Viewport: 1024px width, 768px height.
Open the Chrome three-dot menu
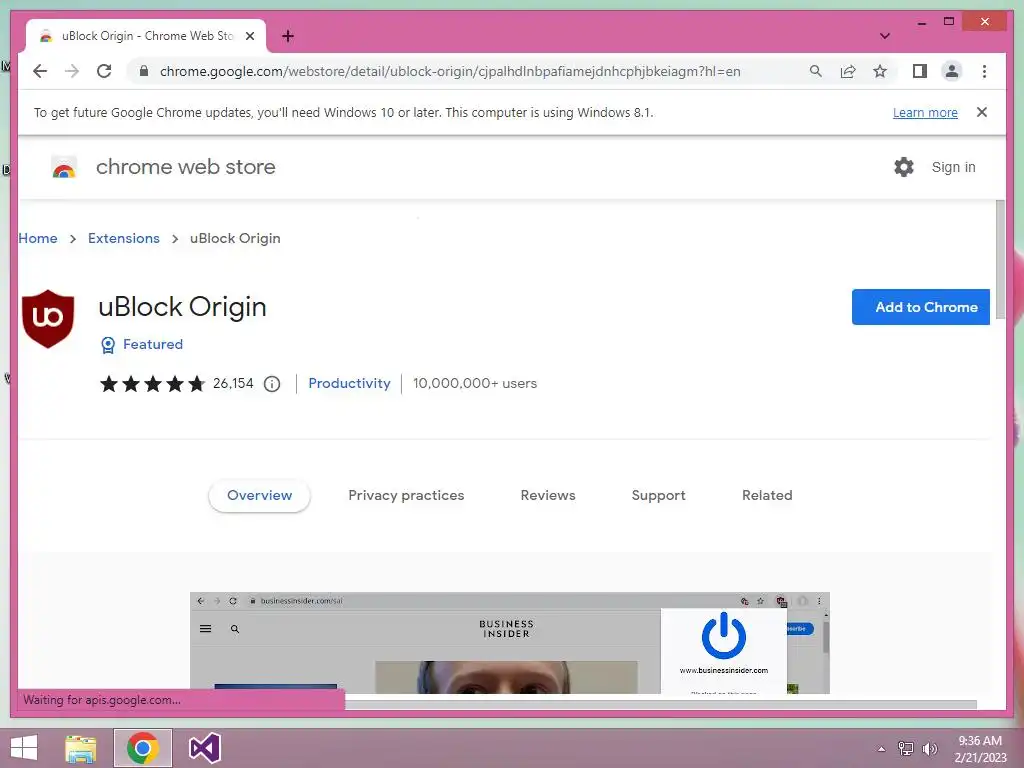click(984, 71)
